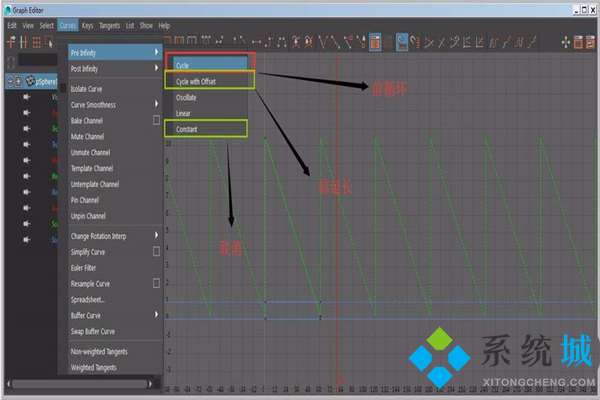The image size is (600, 400).
Task: Click the Graph Editor title bar icon
Action: pos(6,8)
